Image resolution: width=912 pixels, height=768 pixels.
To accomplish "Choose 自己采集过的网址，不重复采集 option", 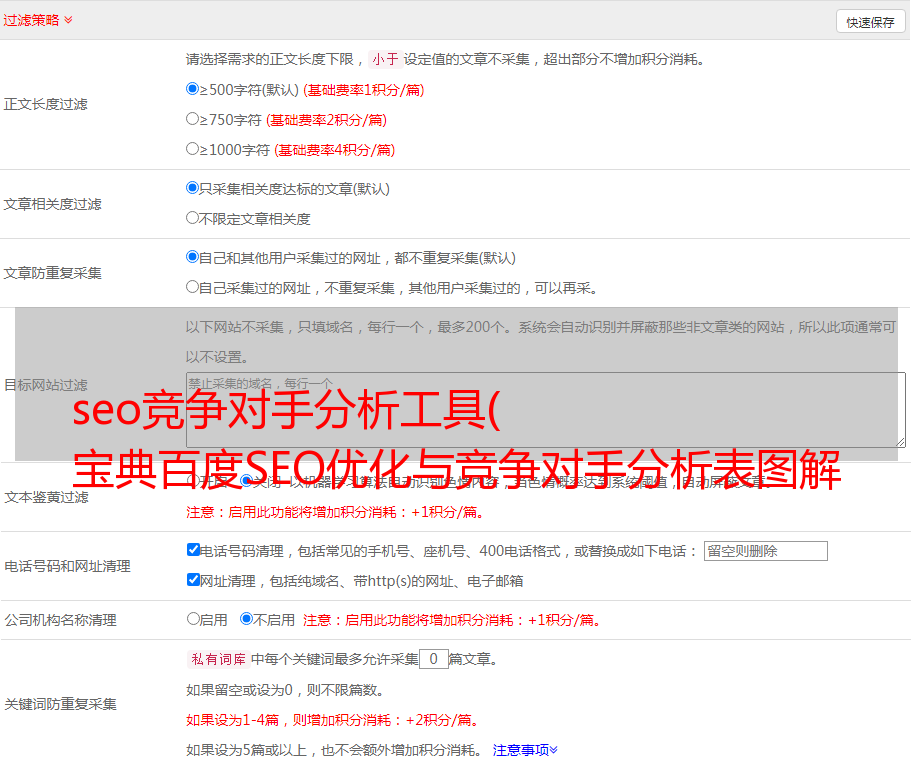I will [x=193, y=287].
